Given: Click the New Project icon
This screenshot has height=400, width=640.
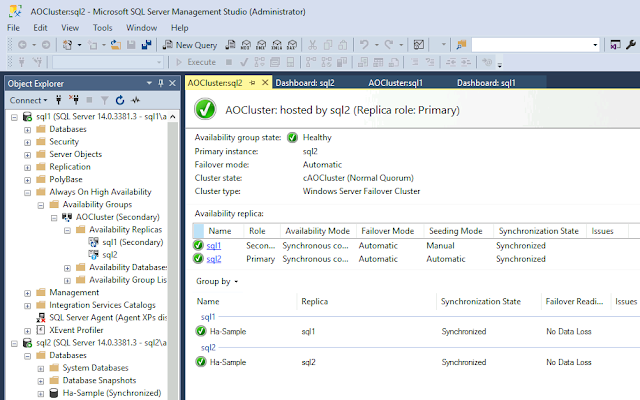Looking at the screenshot, I should [67, 45].
